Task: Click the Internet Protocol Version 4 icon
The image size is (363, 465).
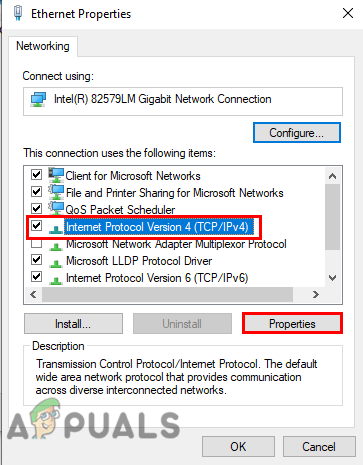Action: click(56, 229)
